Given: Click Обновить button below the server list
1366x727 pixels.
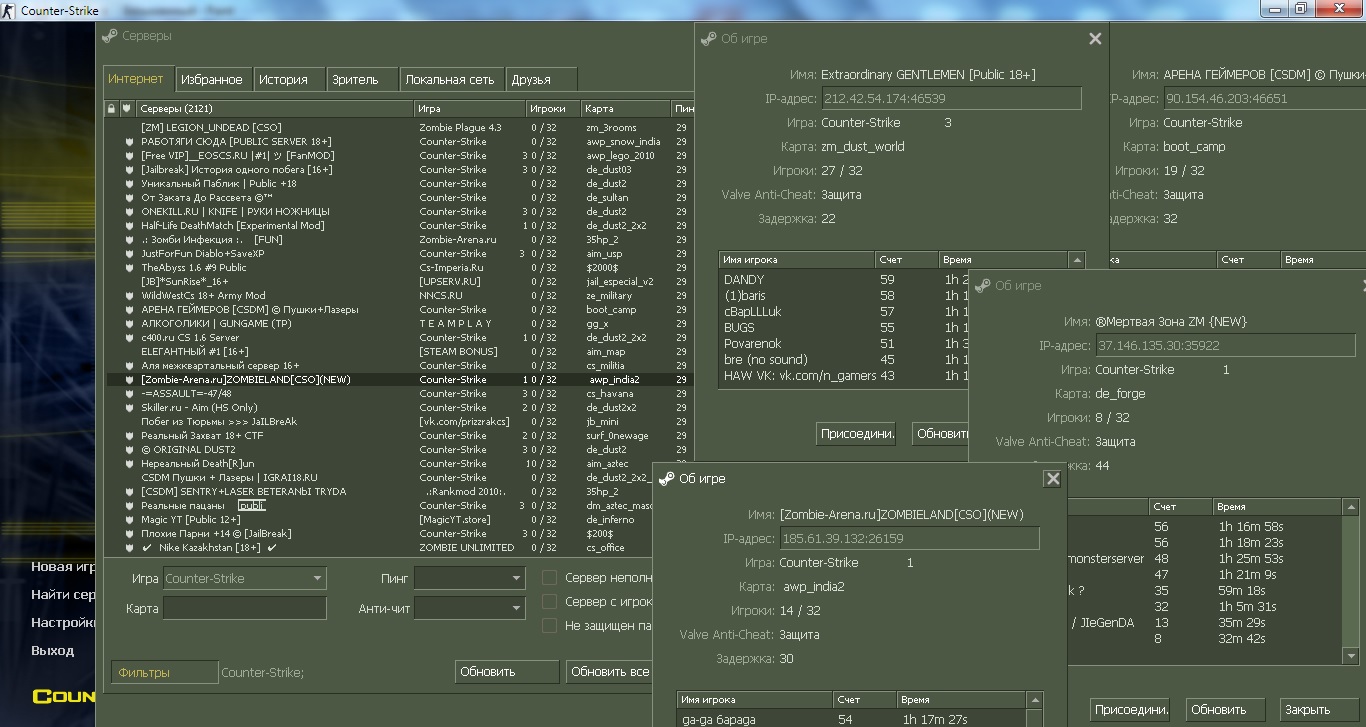Looking at the screenshot, I should 507,672.
